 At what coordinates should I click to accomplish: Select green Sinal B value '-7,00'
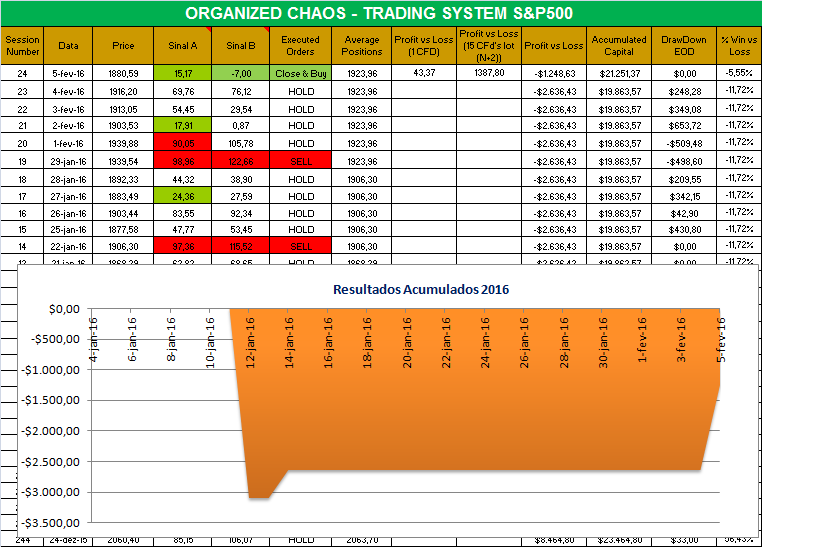click(x=241, y=73)
